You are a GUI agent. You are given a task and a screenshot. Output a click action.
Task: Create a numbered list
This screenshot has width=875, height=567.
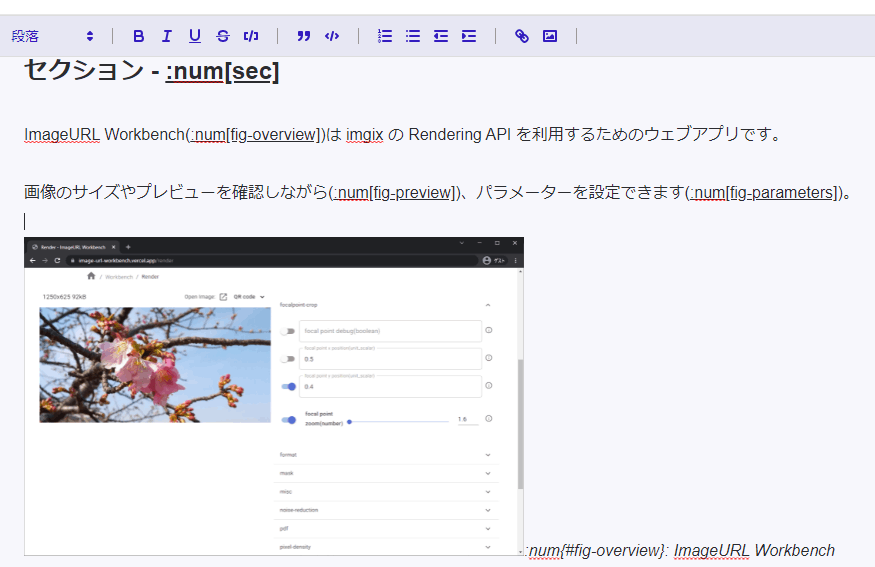384,36
